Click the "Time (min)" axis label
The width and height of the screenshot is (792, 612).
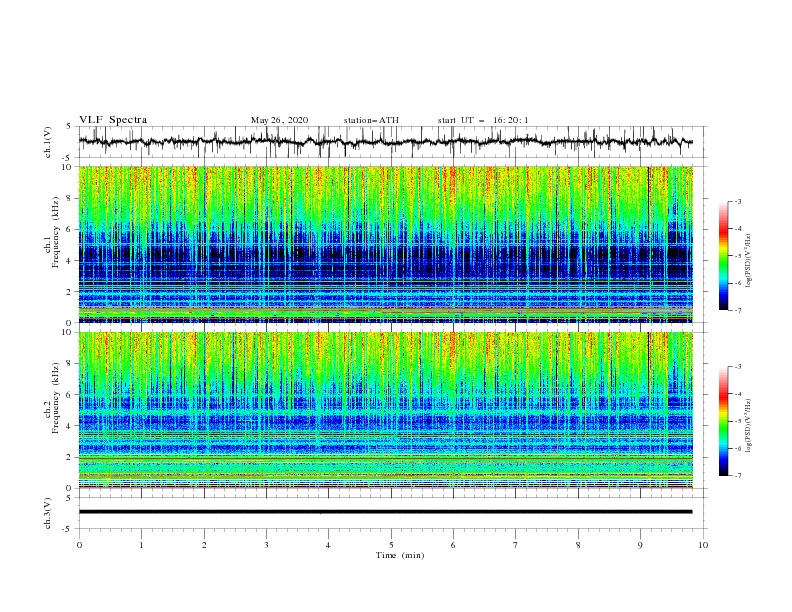pos(400,555)
